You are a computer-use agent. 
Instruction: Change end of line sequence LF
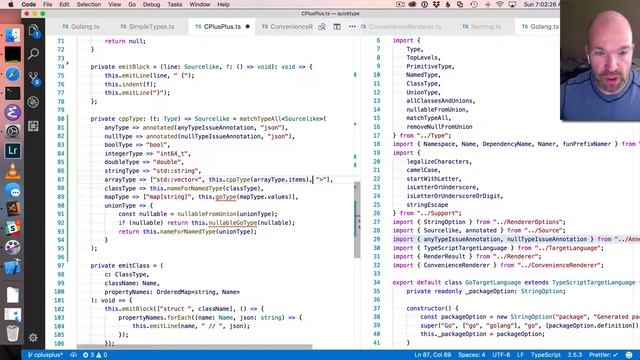point(520,355)
